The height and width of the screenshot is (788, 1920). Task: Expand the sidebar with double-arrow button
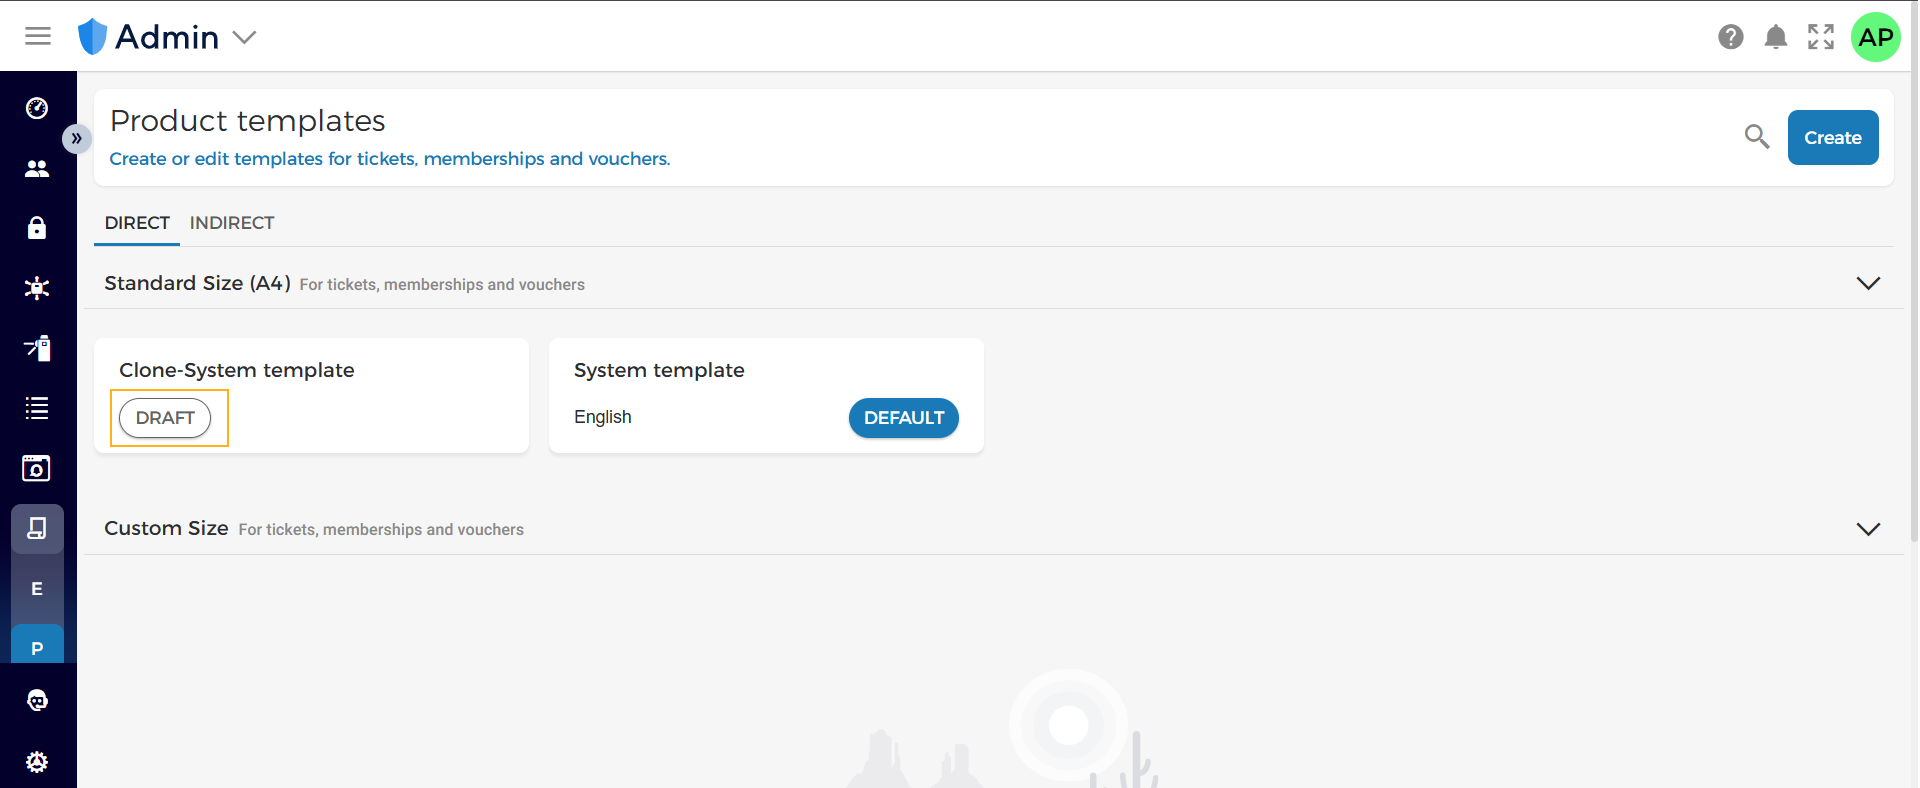pos(77,138)
